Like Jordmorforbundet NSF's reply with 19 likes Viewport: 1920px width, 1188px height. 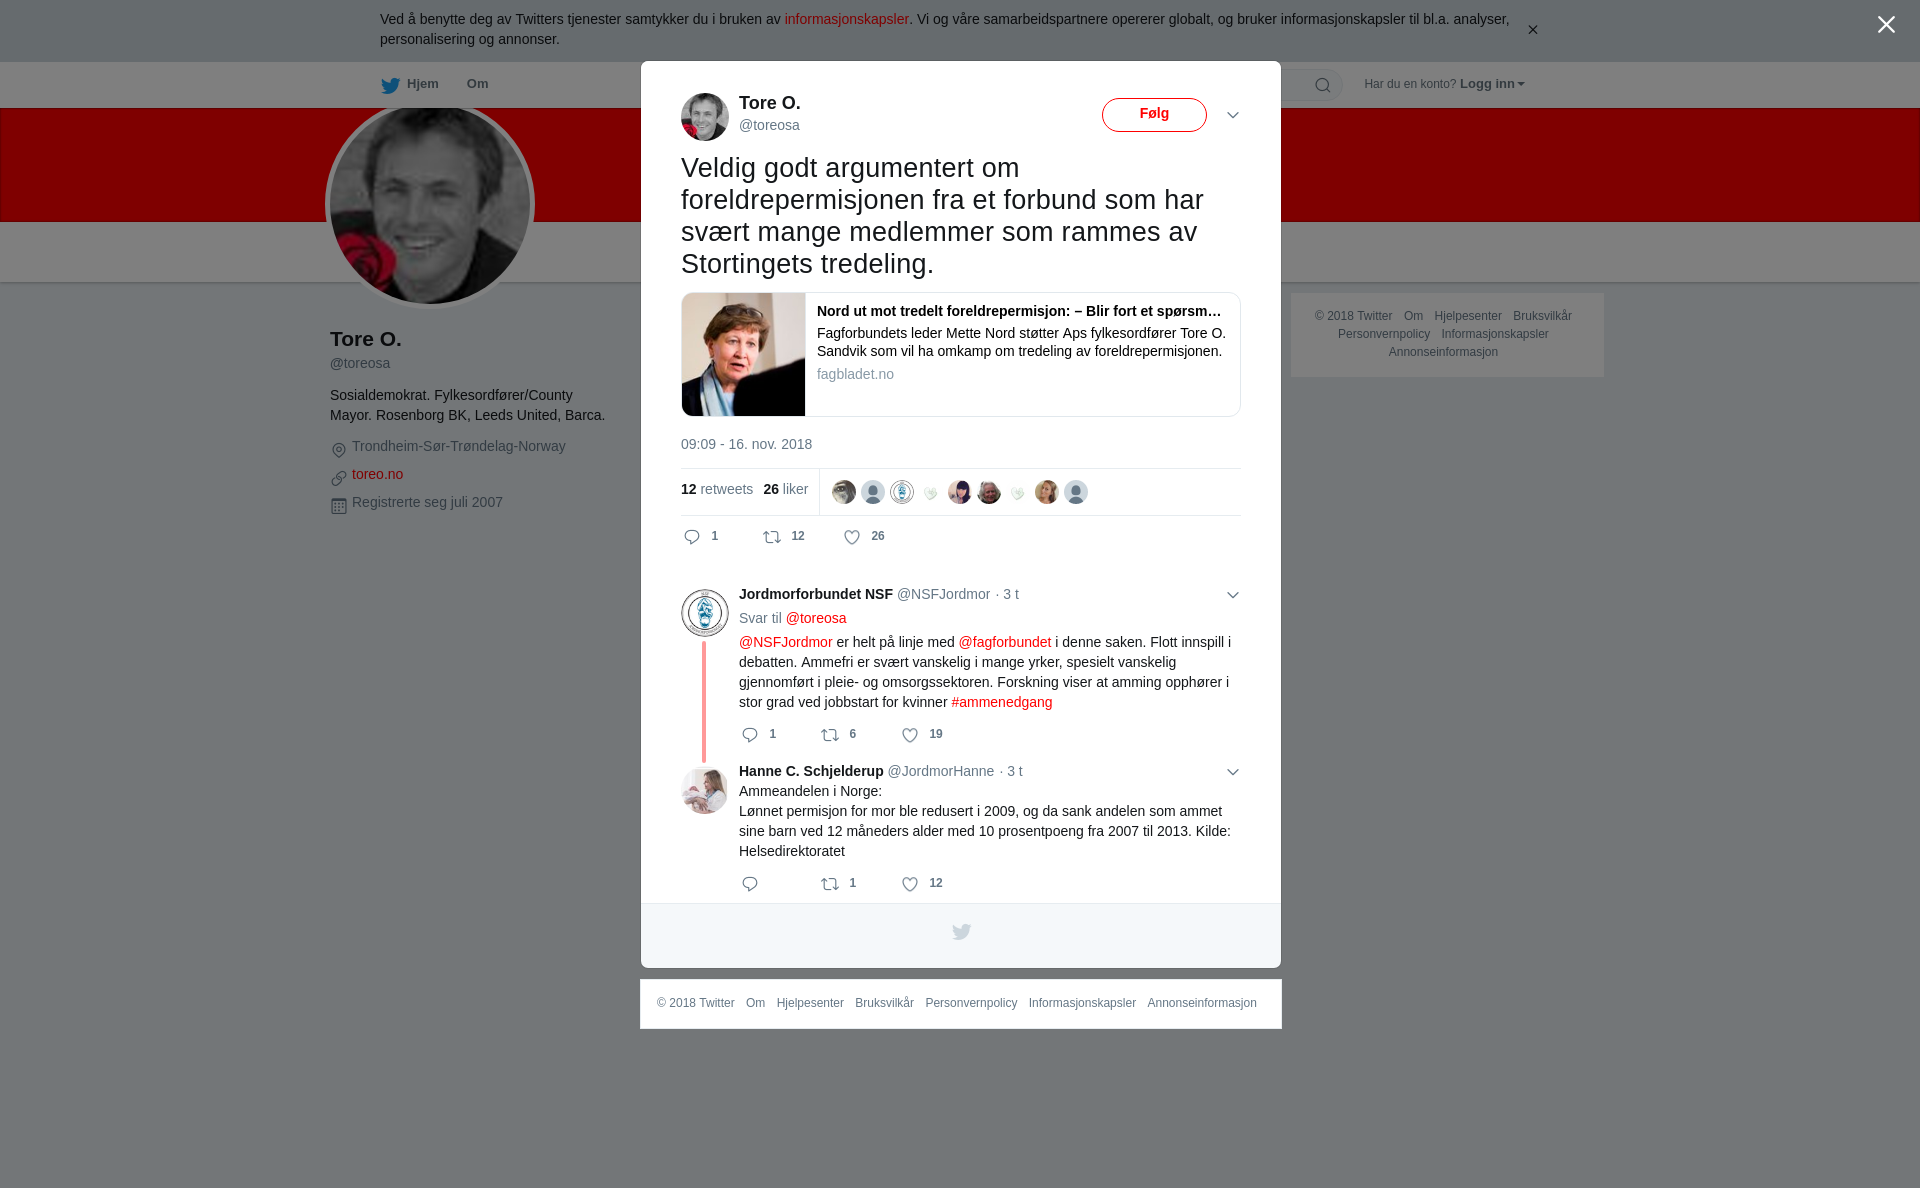pyautogui.click(x=910, y=735)
